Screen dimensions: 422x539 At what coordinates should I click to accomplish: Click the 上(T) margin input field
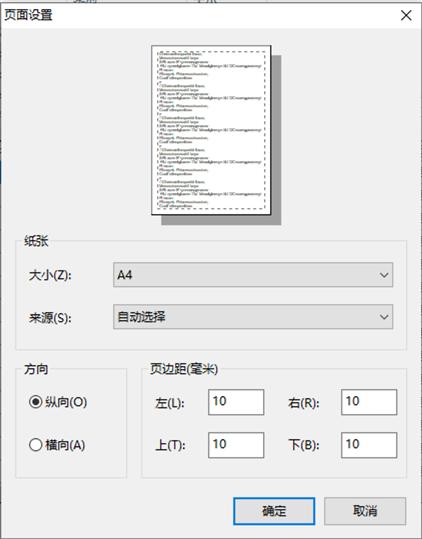pyautogui.click(x=236, y=445)
